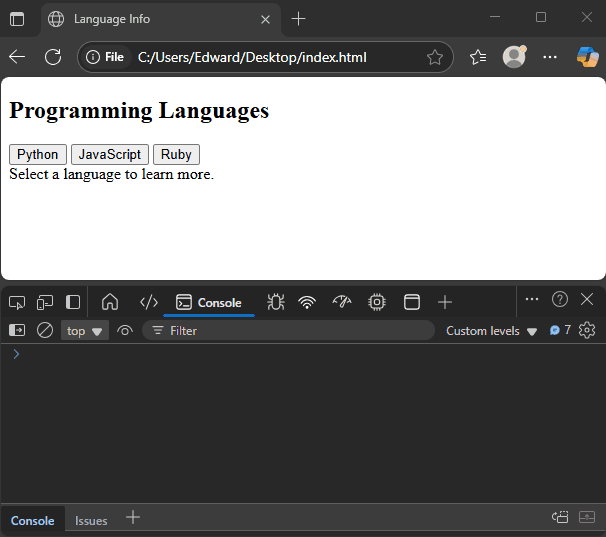Open the Favorites list

[478, 57]
